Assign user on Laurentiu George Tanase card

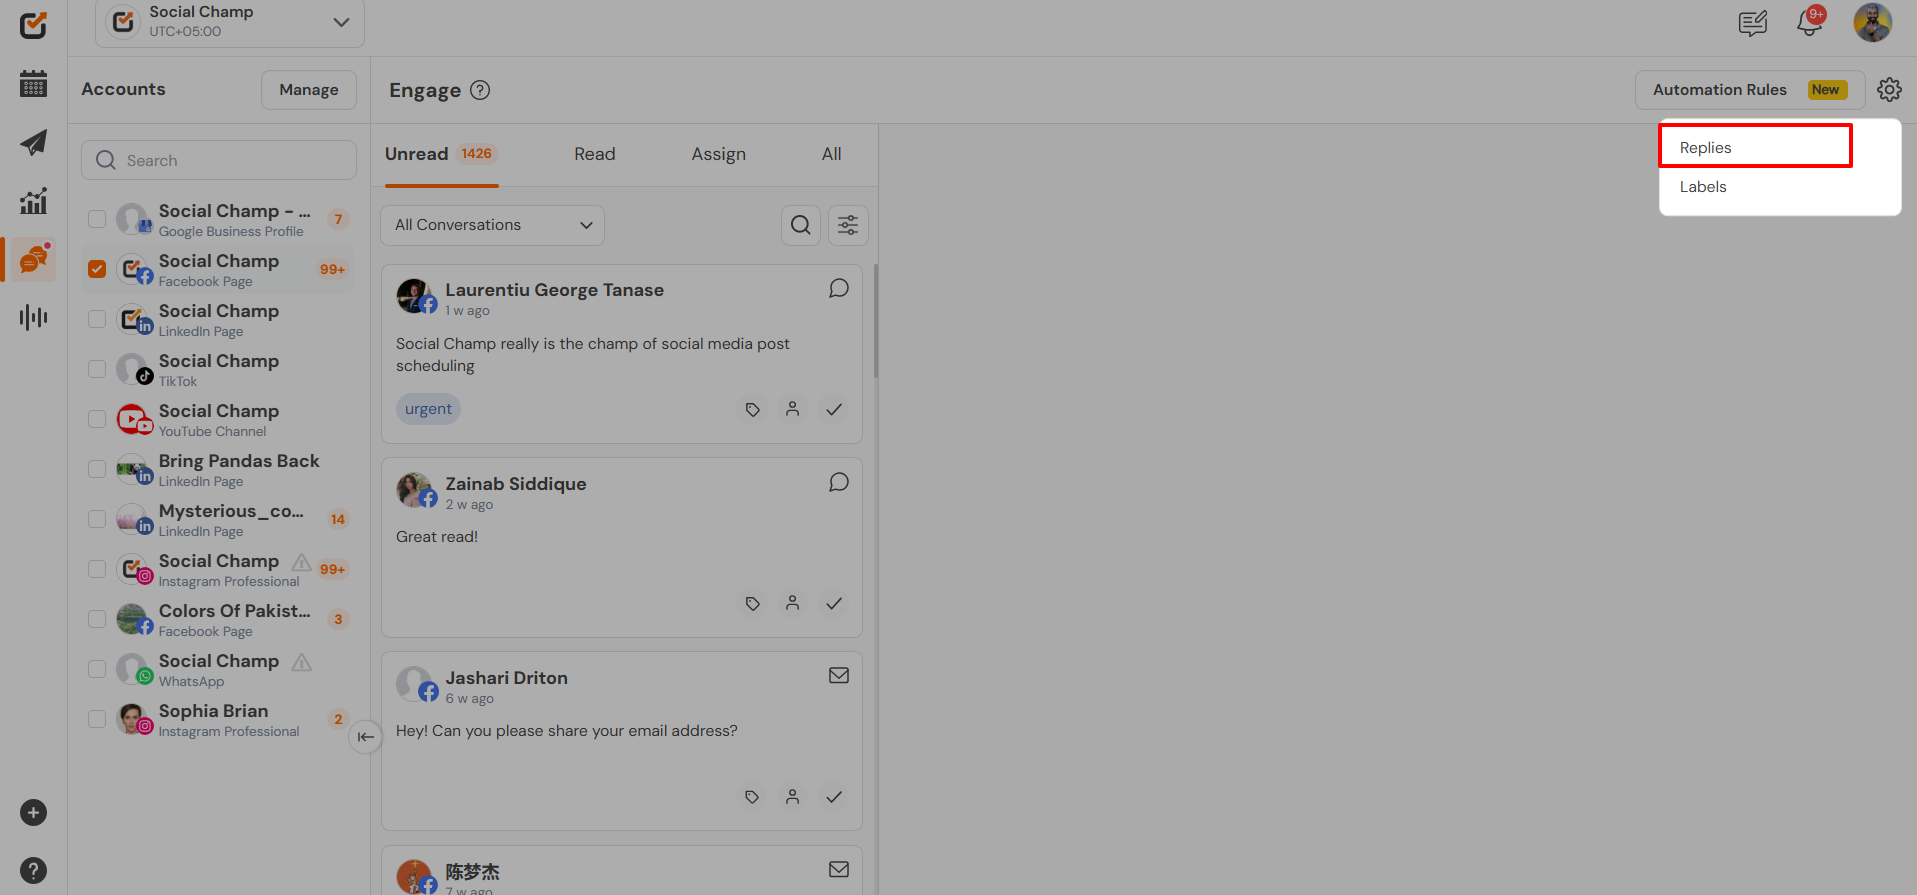(x=792, y=409)
